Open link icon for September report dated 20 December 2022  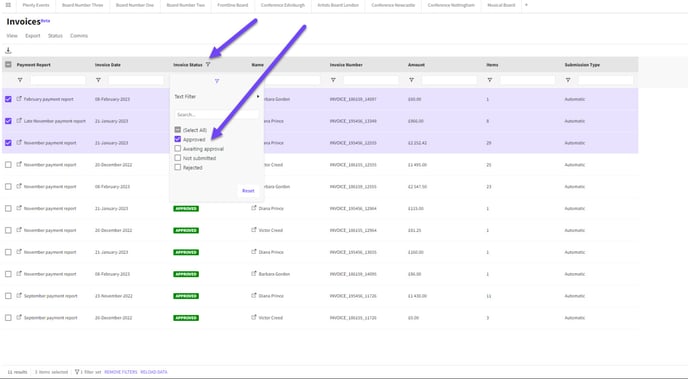pyautogui.click(x=19, y=318)
